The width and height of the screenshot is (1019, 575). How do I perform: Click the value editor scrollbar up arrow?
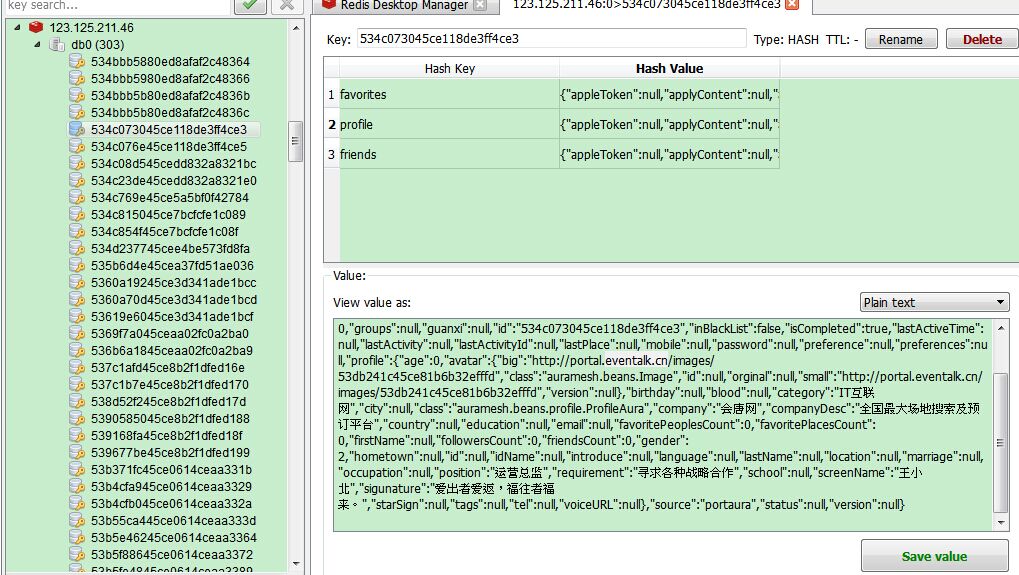point(1000,327)
